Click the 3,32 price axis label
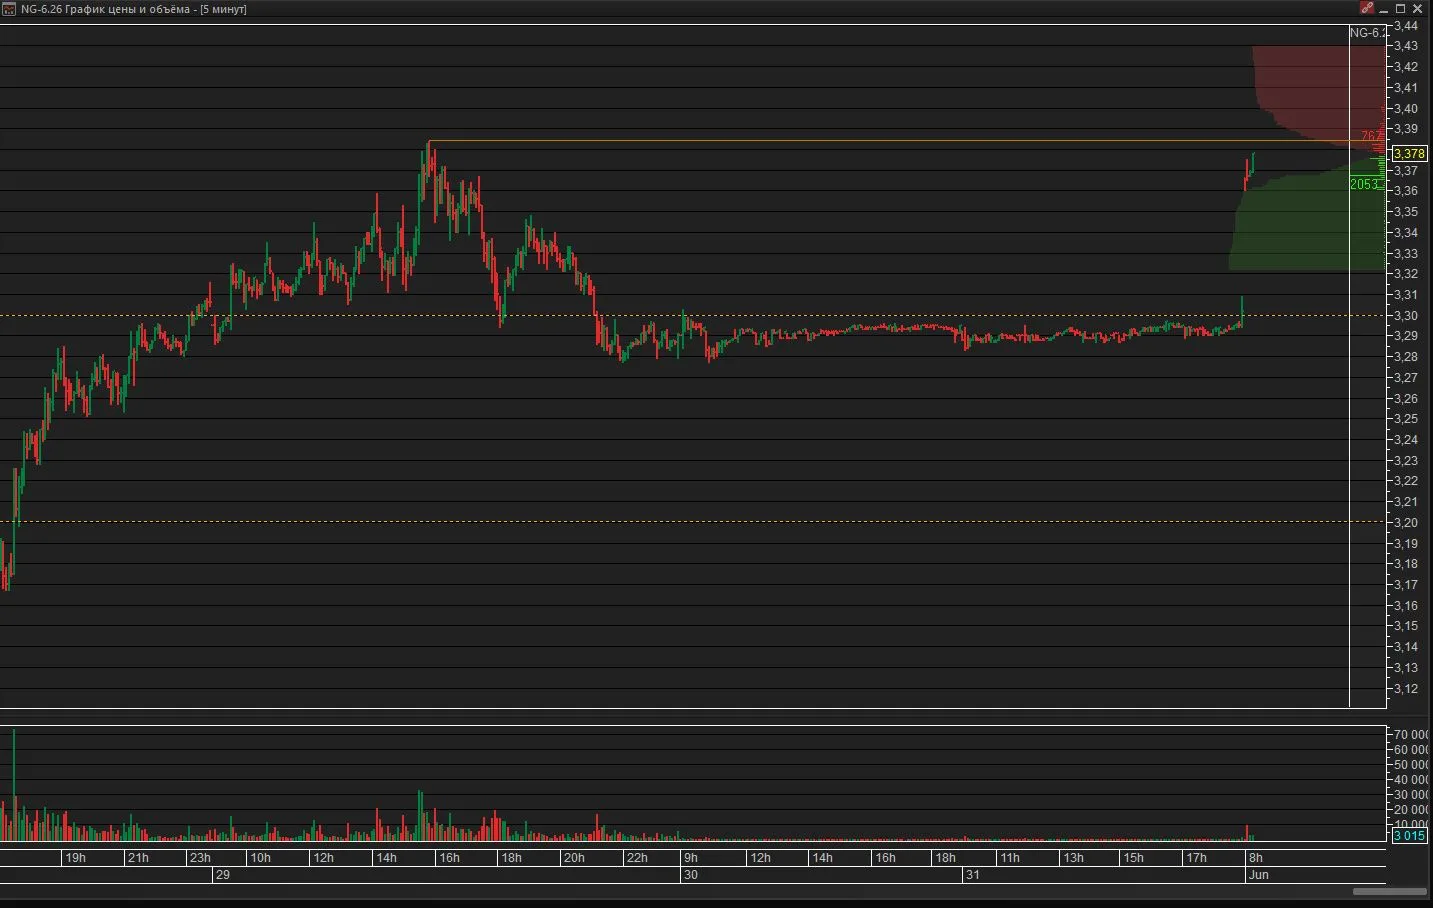The image size is (1433, 908). click(1406, 274)
